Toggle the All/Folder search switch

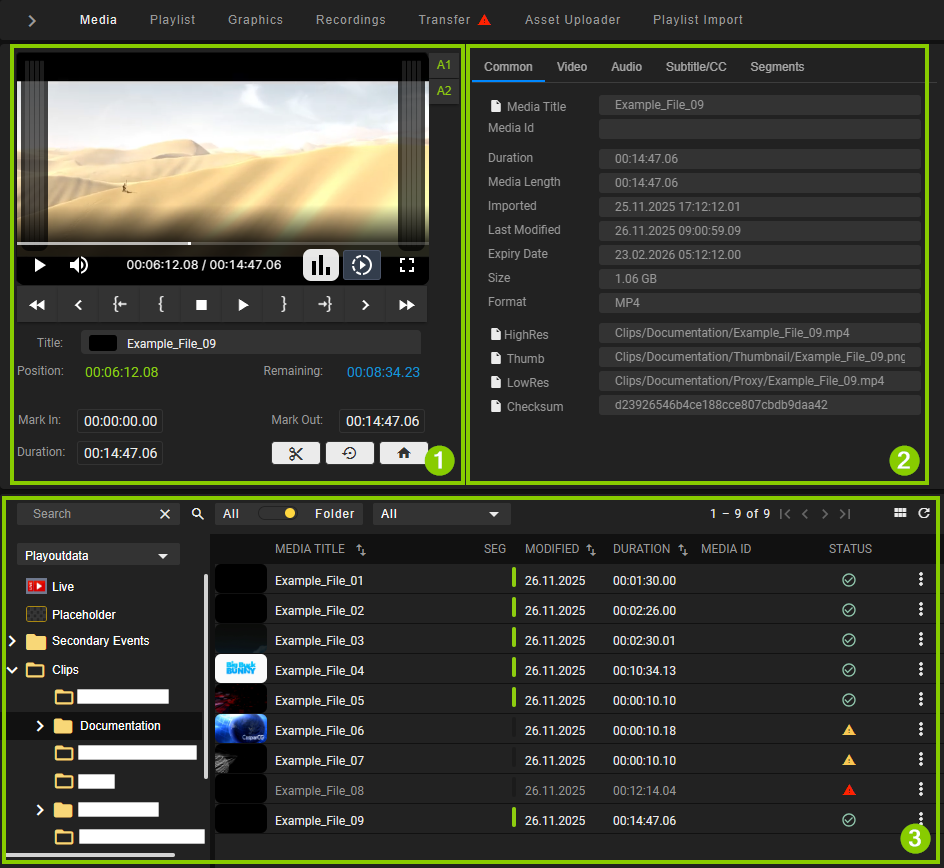click(277, 513)
